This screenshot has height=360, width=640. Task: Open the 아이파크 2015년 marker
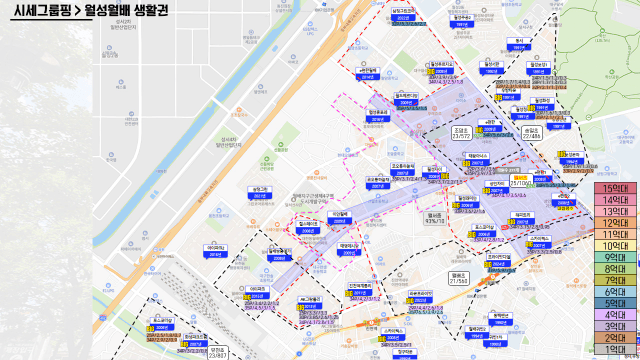[257, 293]
